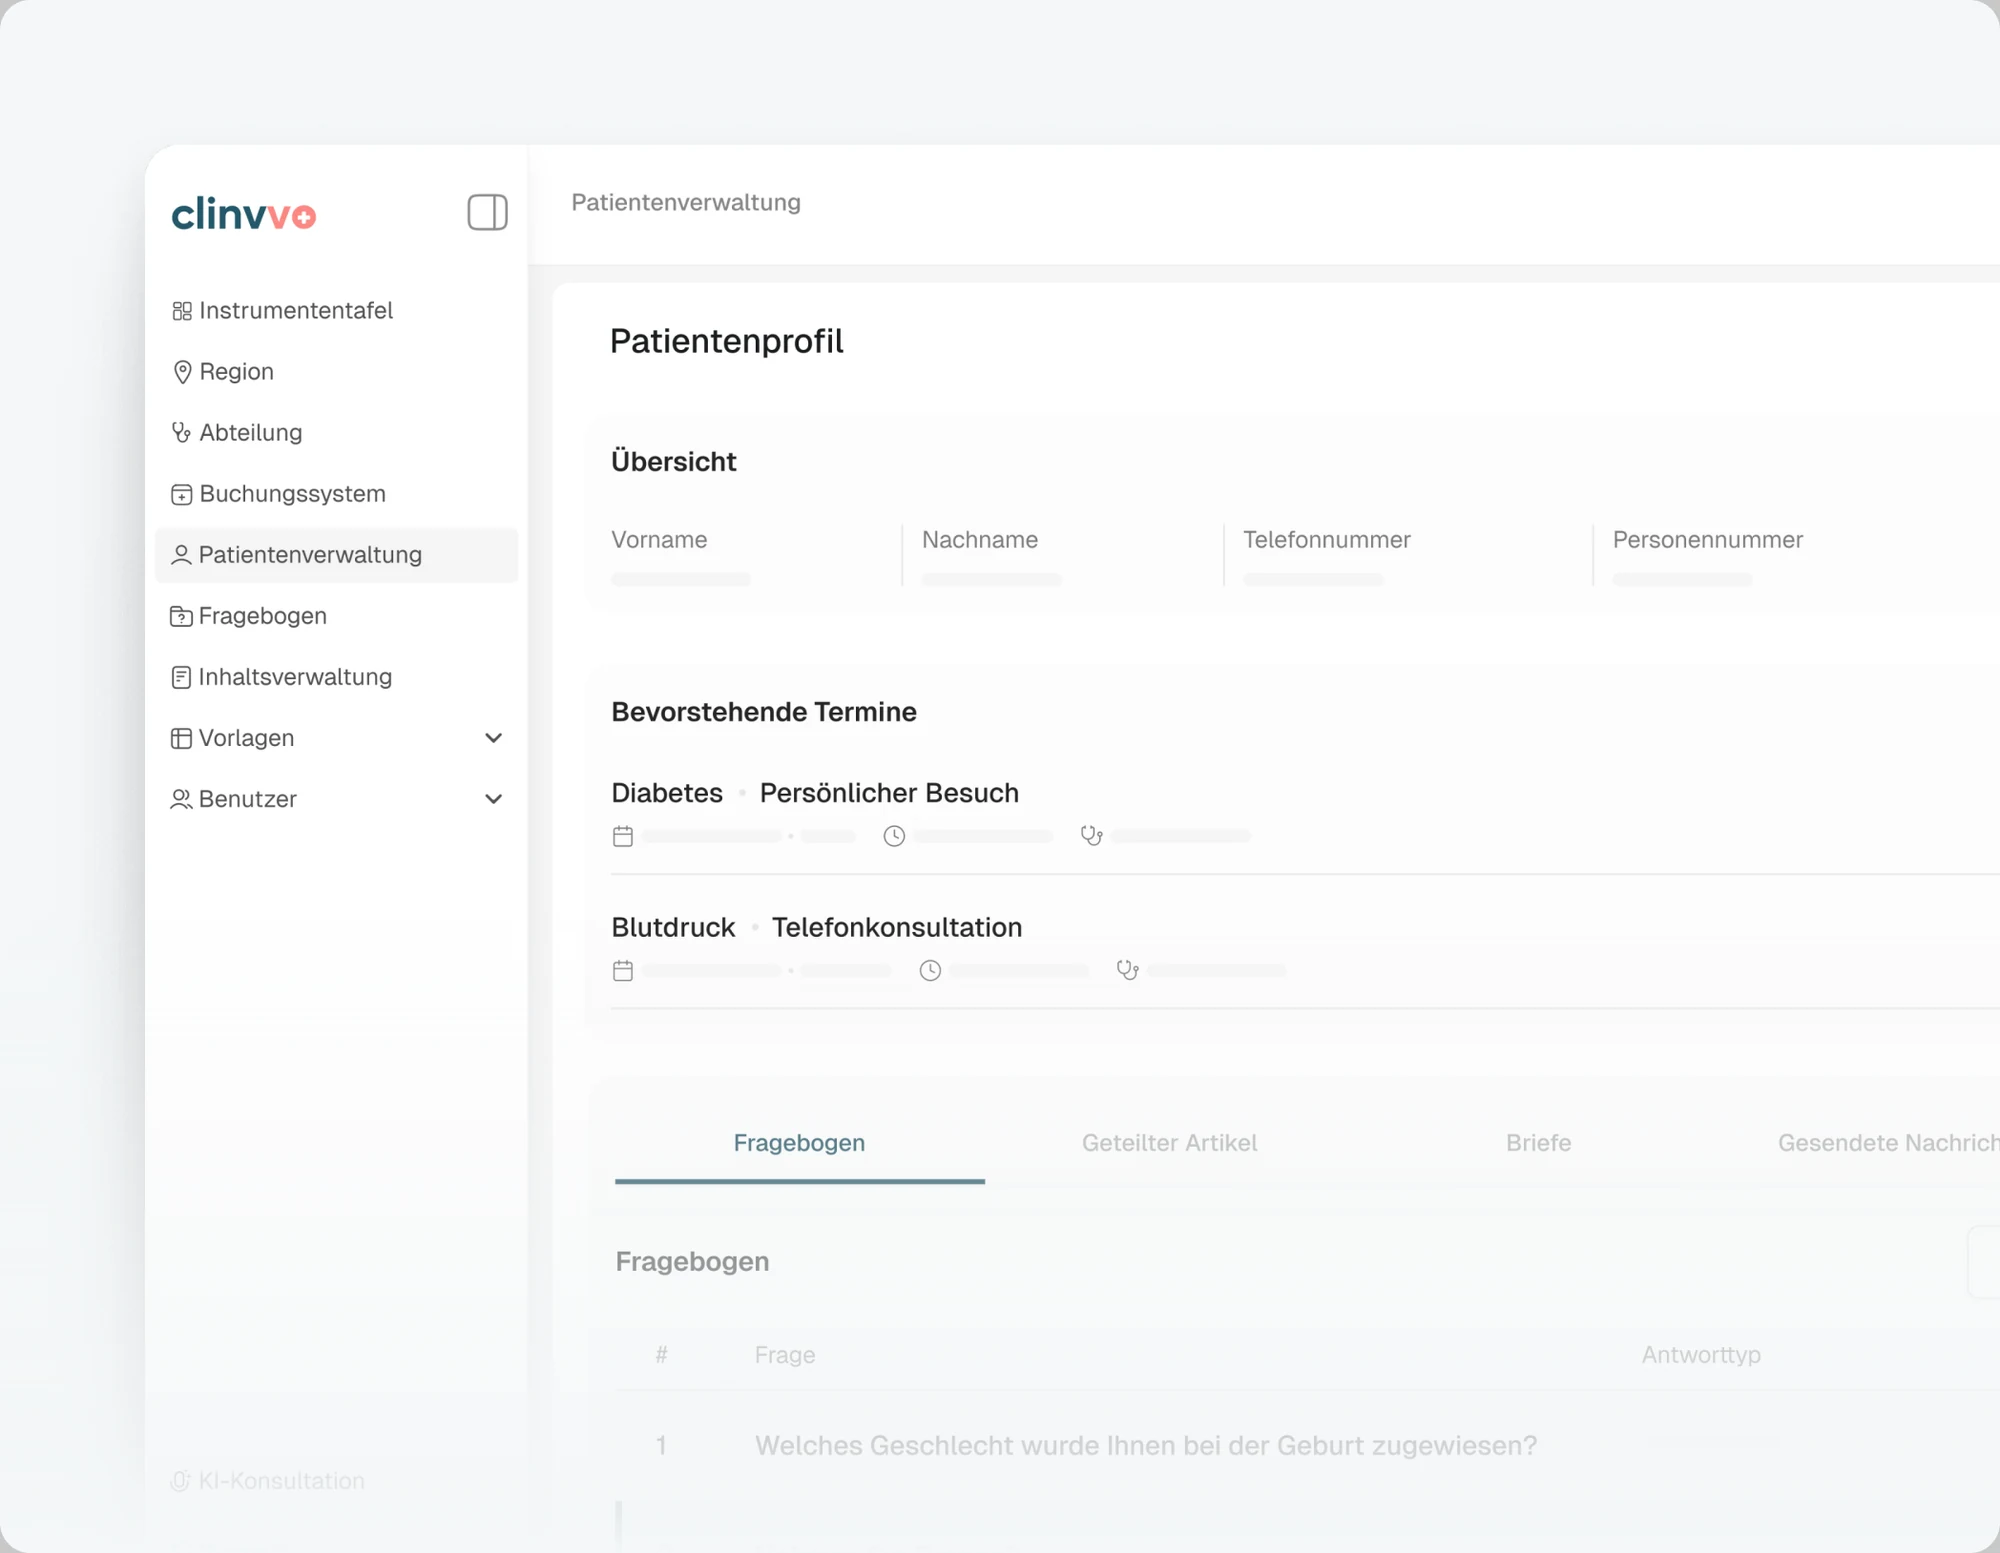Click the stethoscope icon under Blutdruck appointment
2000x1553 pixels.
(1128, 970)
